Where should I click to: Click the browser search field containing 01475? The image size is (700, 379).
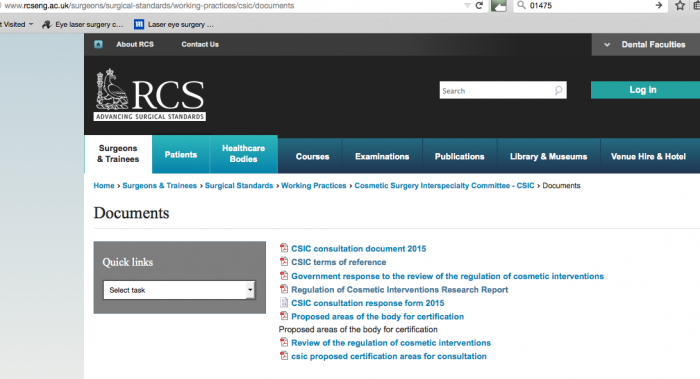coord(589,5)
